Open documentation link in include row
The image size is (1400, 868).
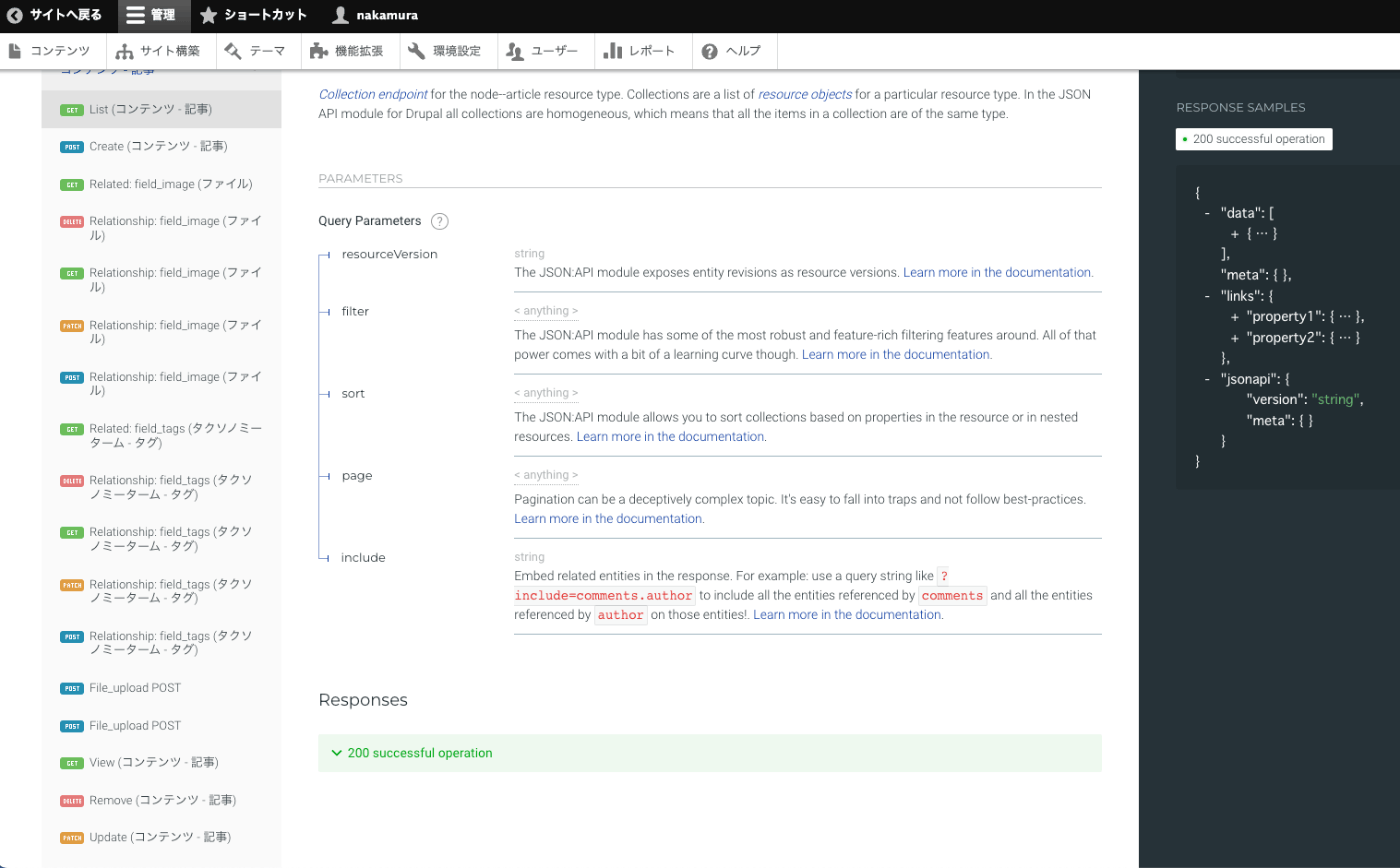[x=847, y=615]
